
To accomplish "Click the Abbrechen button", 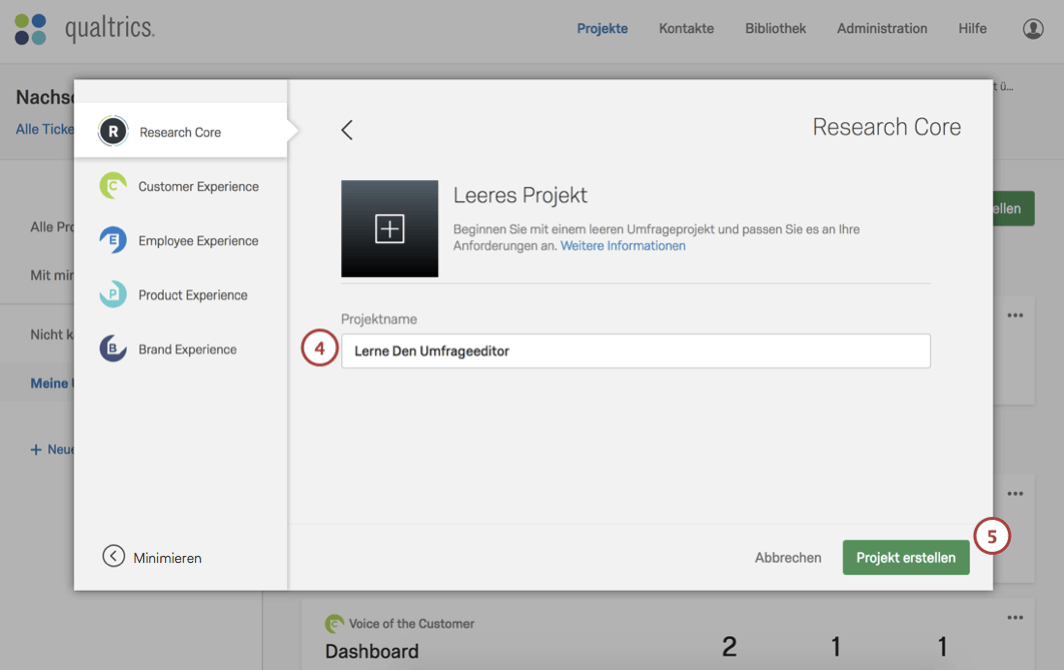I will click(x=788, y=557).
